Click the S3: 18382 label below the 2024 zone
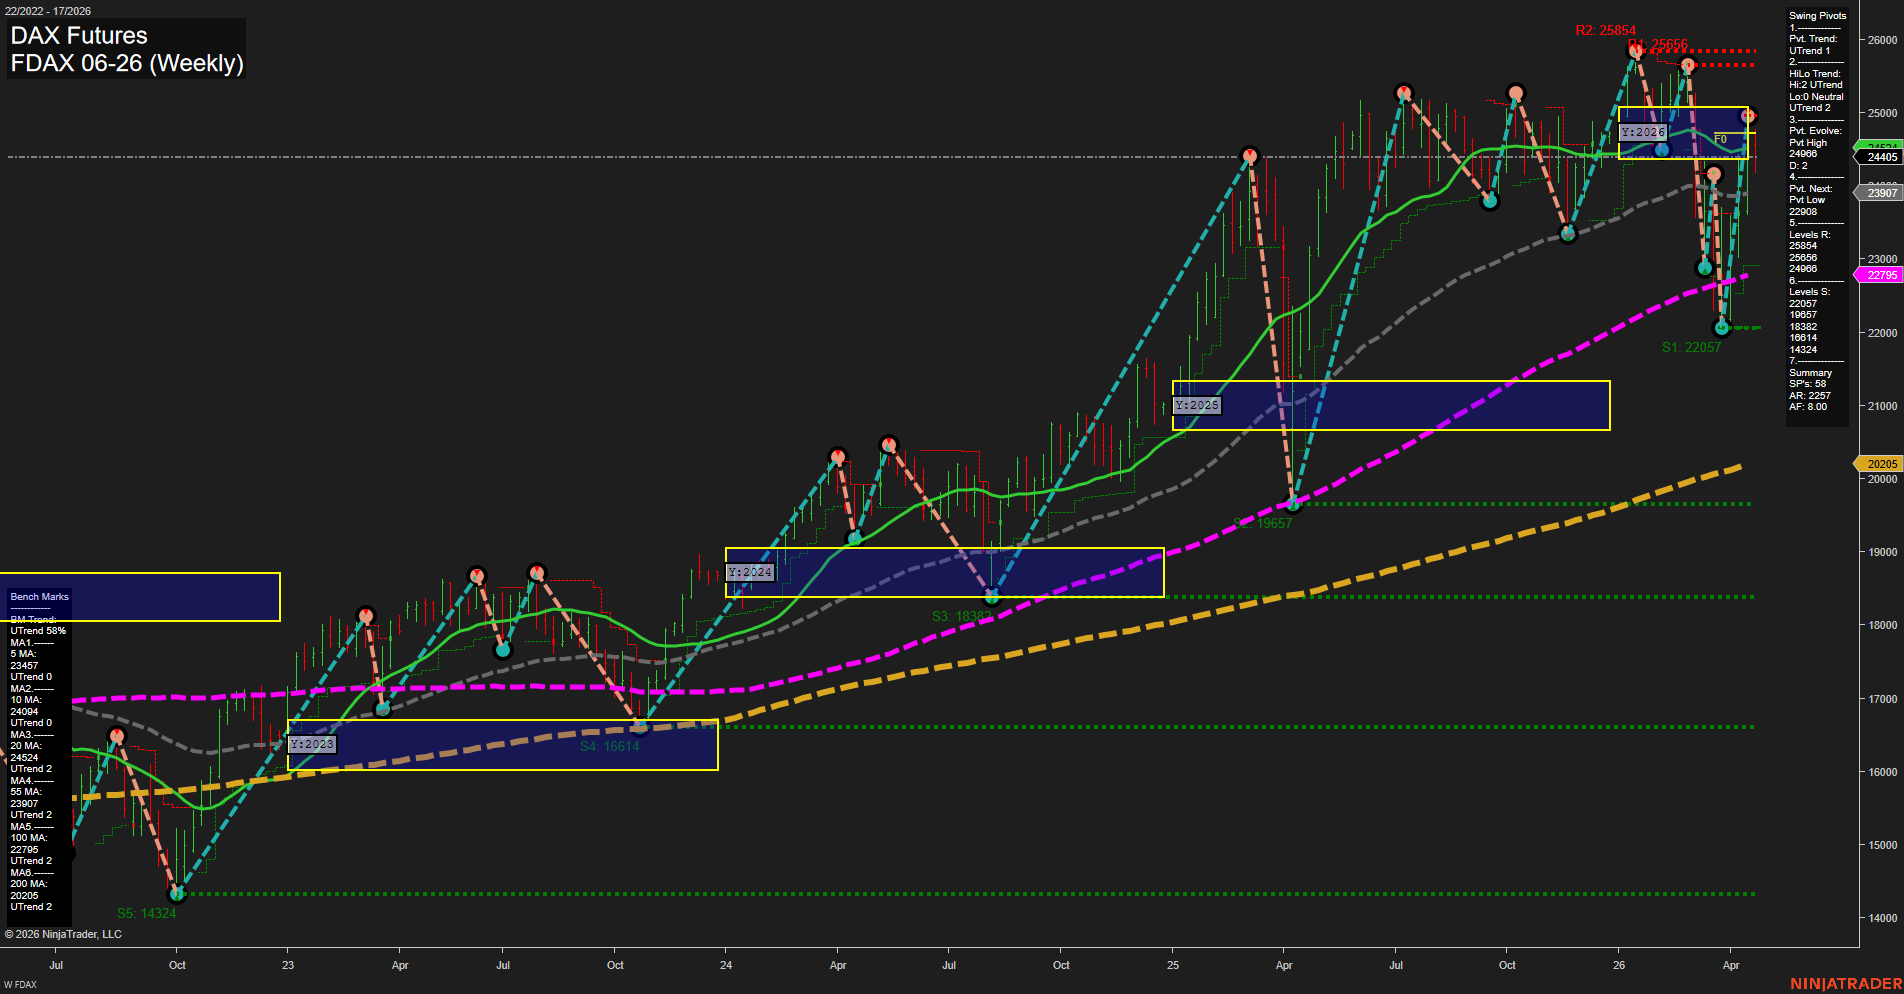Viewport: 1904px width, 994px height. (961, 615)
